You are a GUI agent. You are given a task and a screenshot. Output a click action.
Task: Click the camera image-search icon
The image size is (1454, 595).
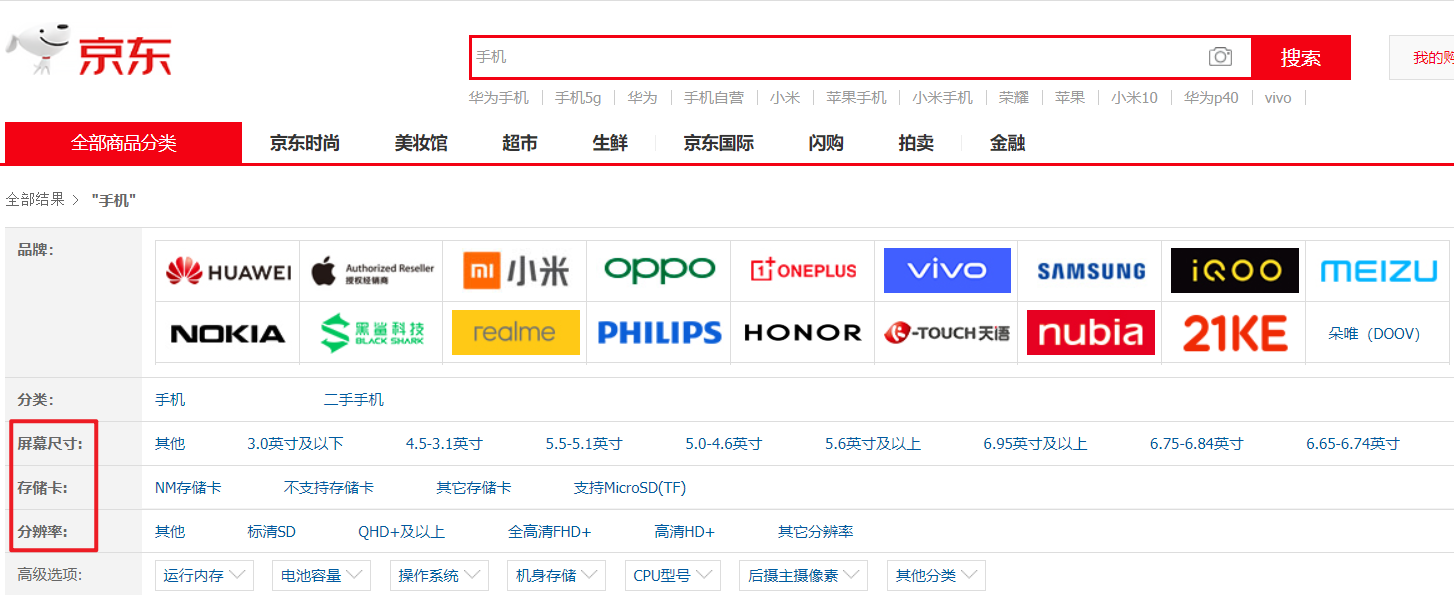pyautogui.click(x=1220, y=57)
